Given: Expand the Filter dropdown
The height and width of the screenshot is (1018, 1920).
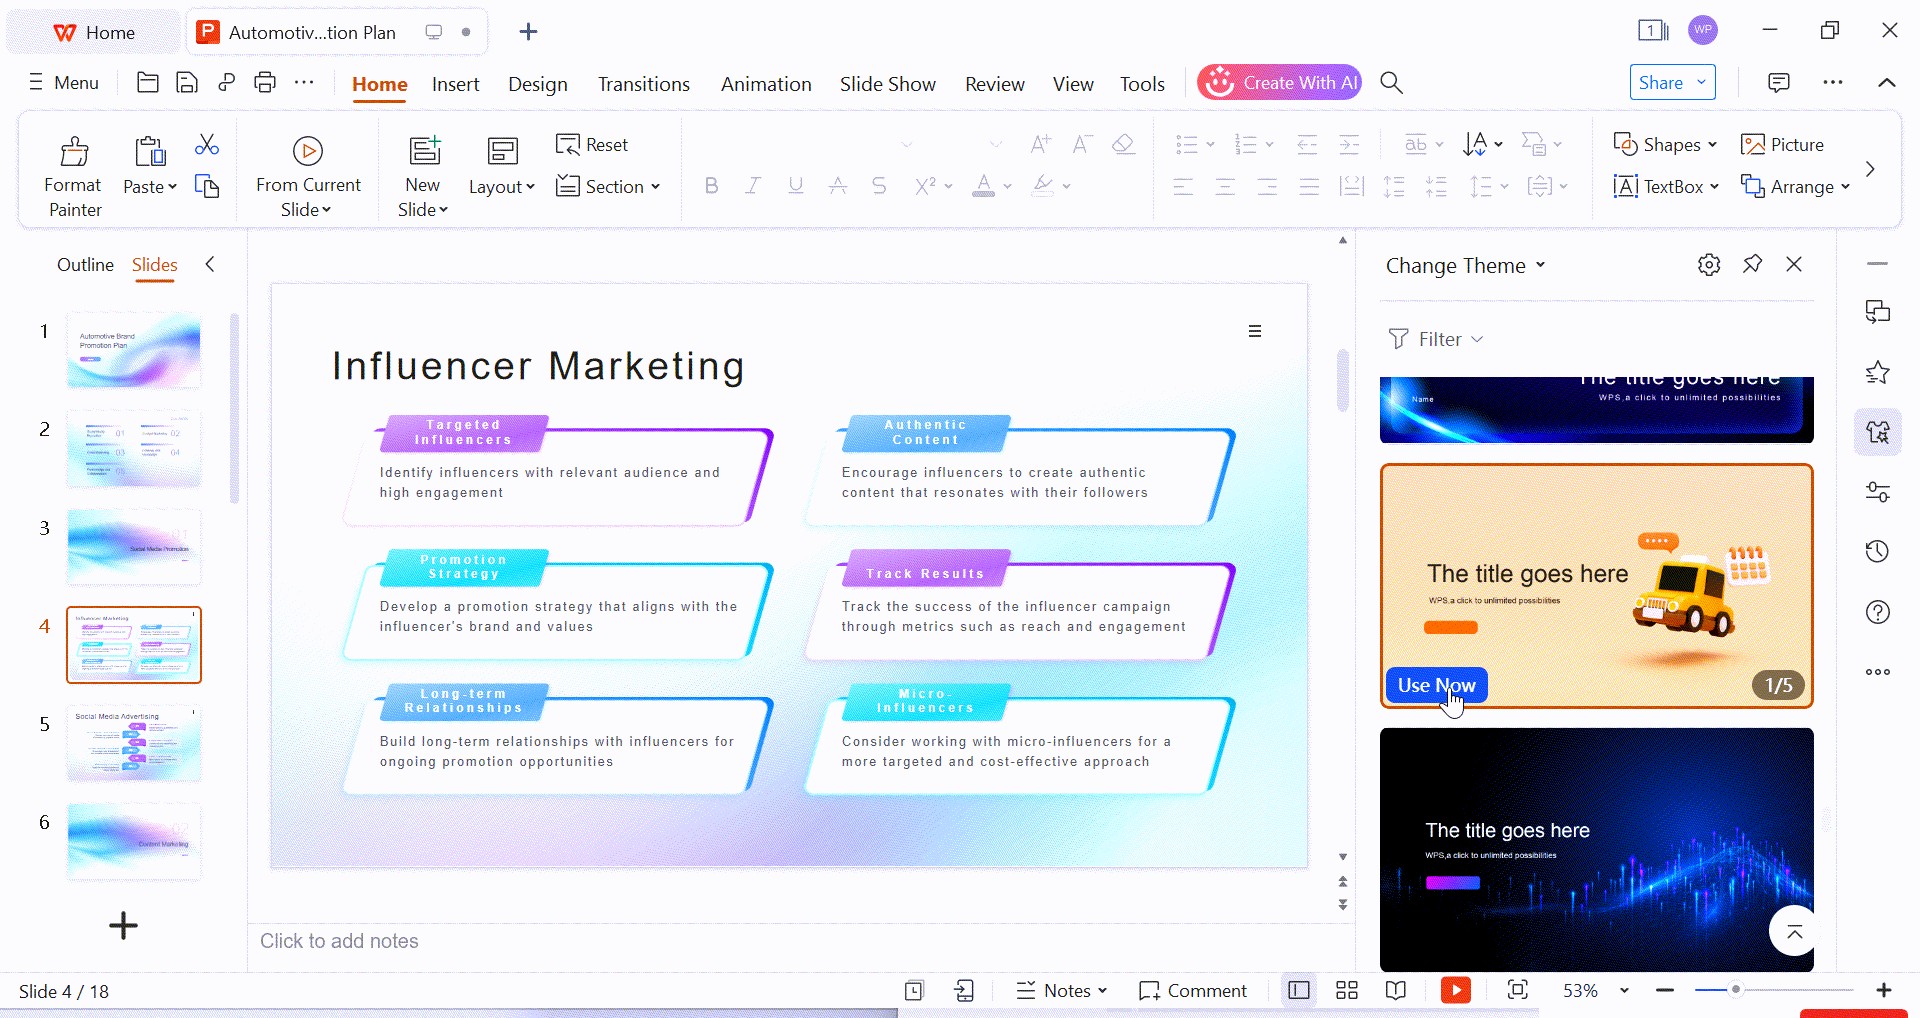Looking at the screenshot, I should [x=1436, y=339].
